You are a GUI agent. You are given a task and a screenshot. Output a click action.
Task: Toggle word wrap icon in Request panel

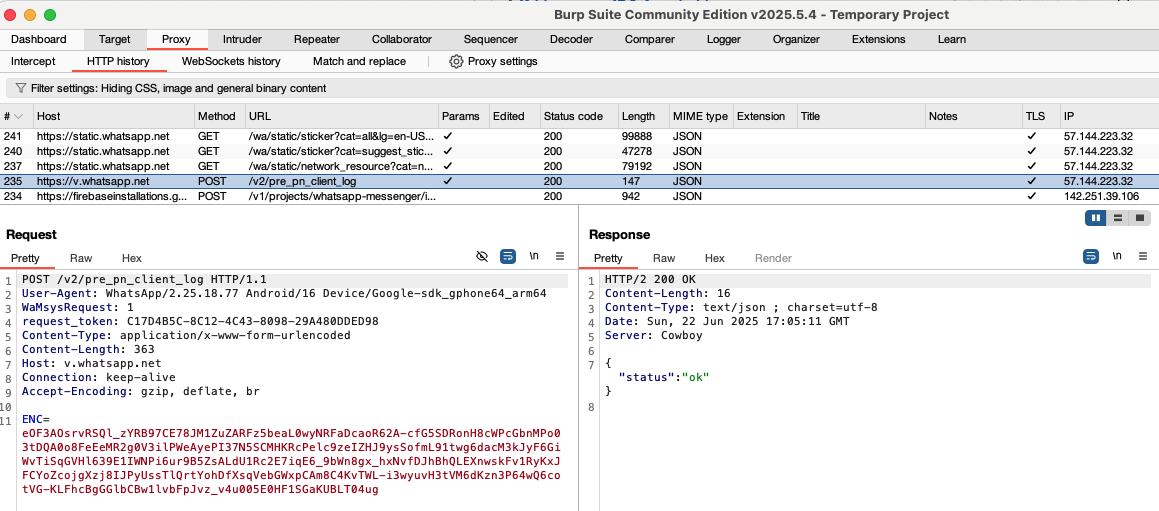point(508,256)
